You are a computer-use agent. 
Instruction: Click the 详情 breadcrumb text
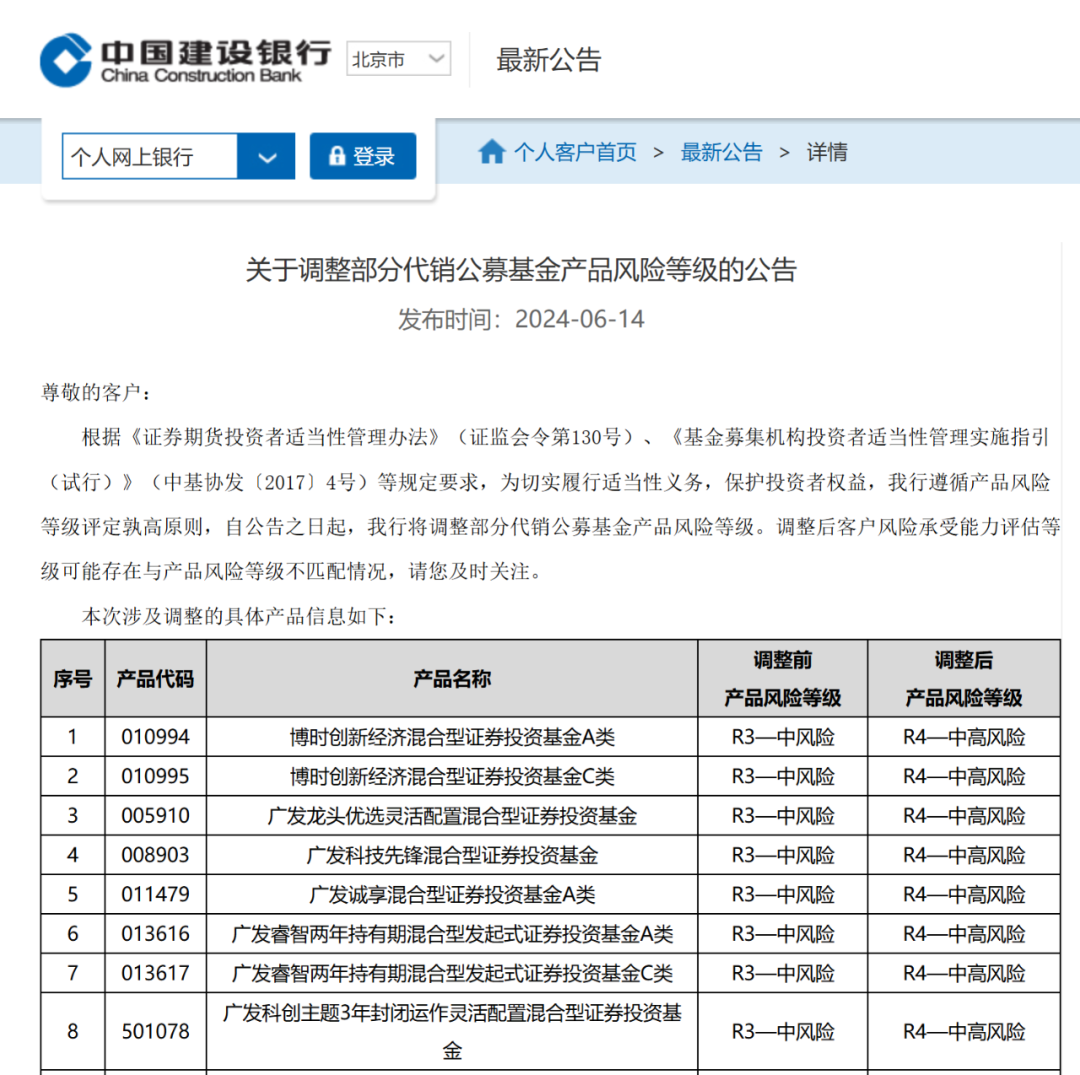[827, 152]
